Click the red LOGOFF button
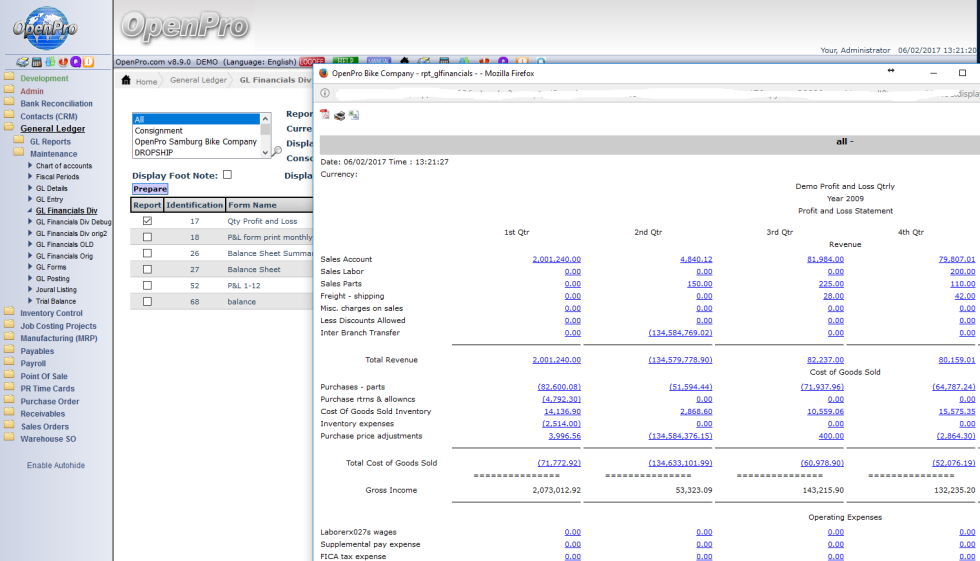The image size is (980, 561). [x=311, y=61]
